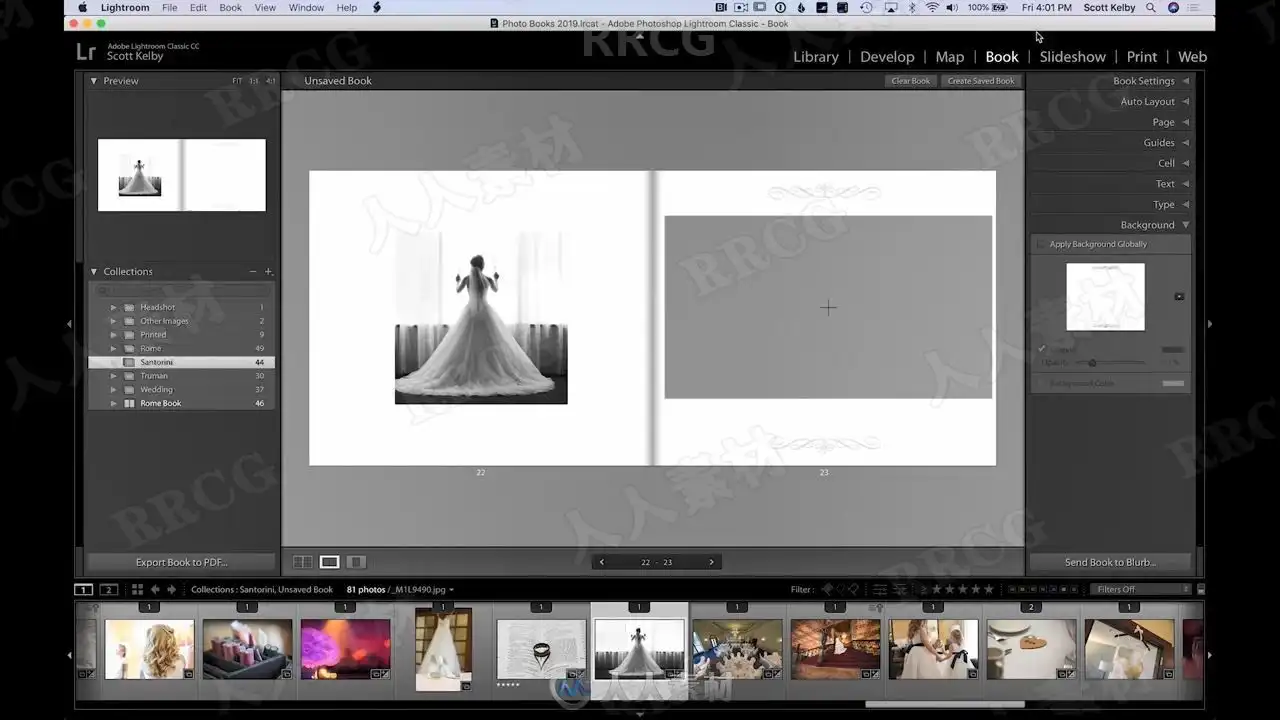Go to the previous book spread
This screenshot has width=1280, height=720.
(x=601, y=562)
